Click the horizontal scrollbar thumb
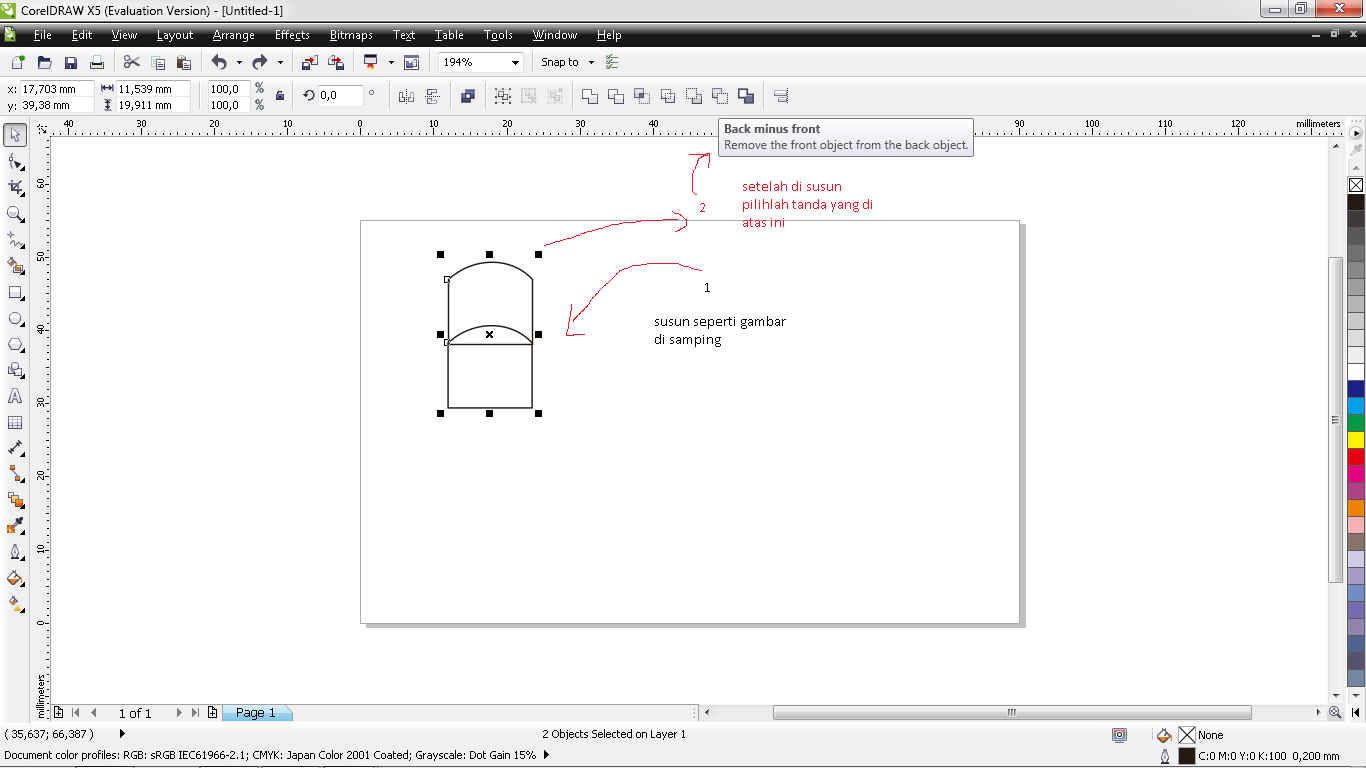1366x768 pixels. [x=1012, y=713]
